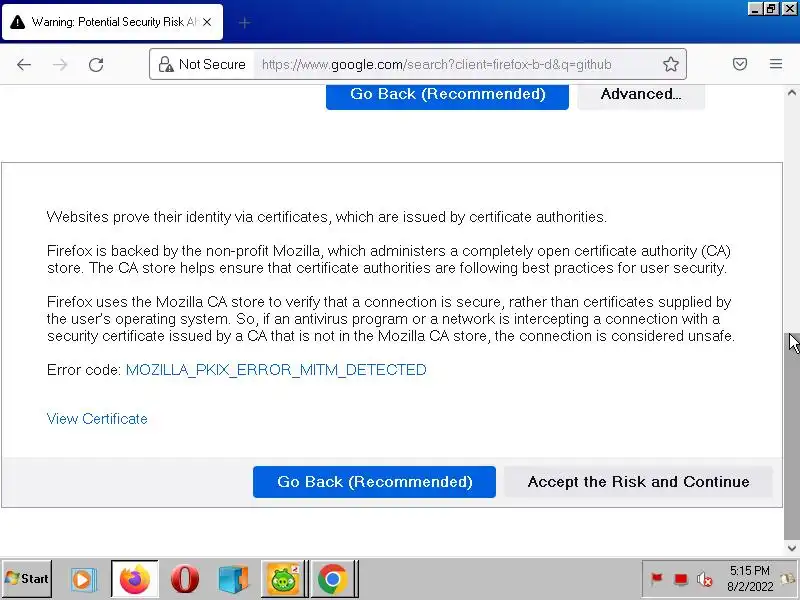This screenshot has height=600, width=800.
Task: Open the View Certificate link
Action: click(x=97, y=419)
